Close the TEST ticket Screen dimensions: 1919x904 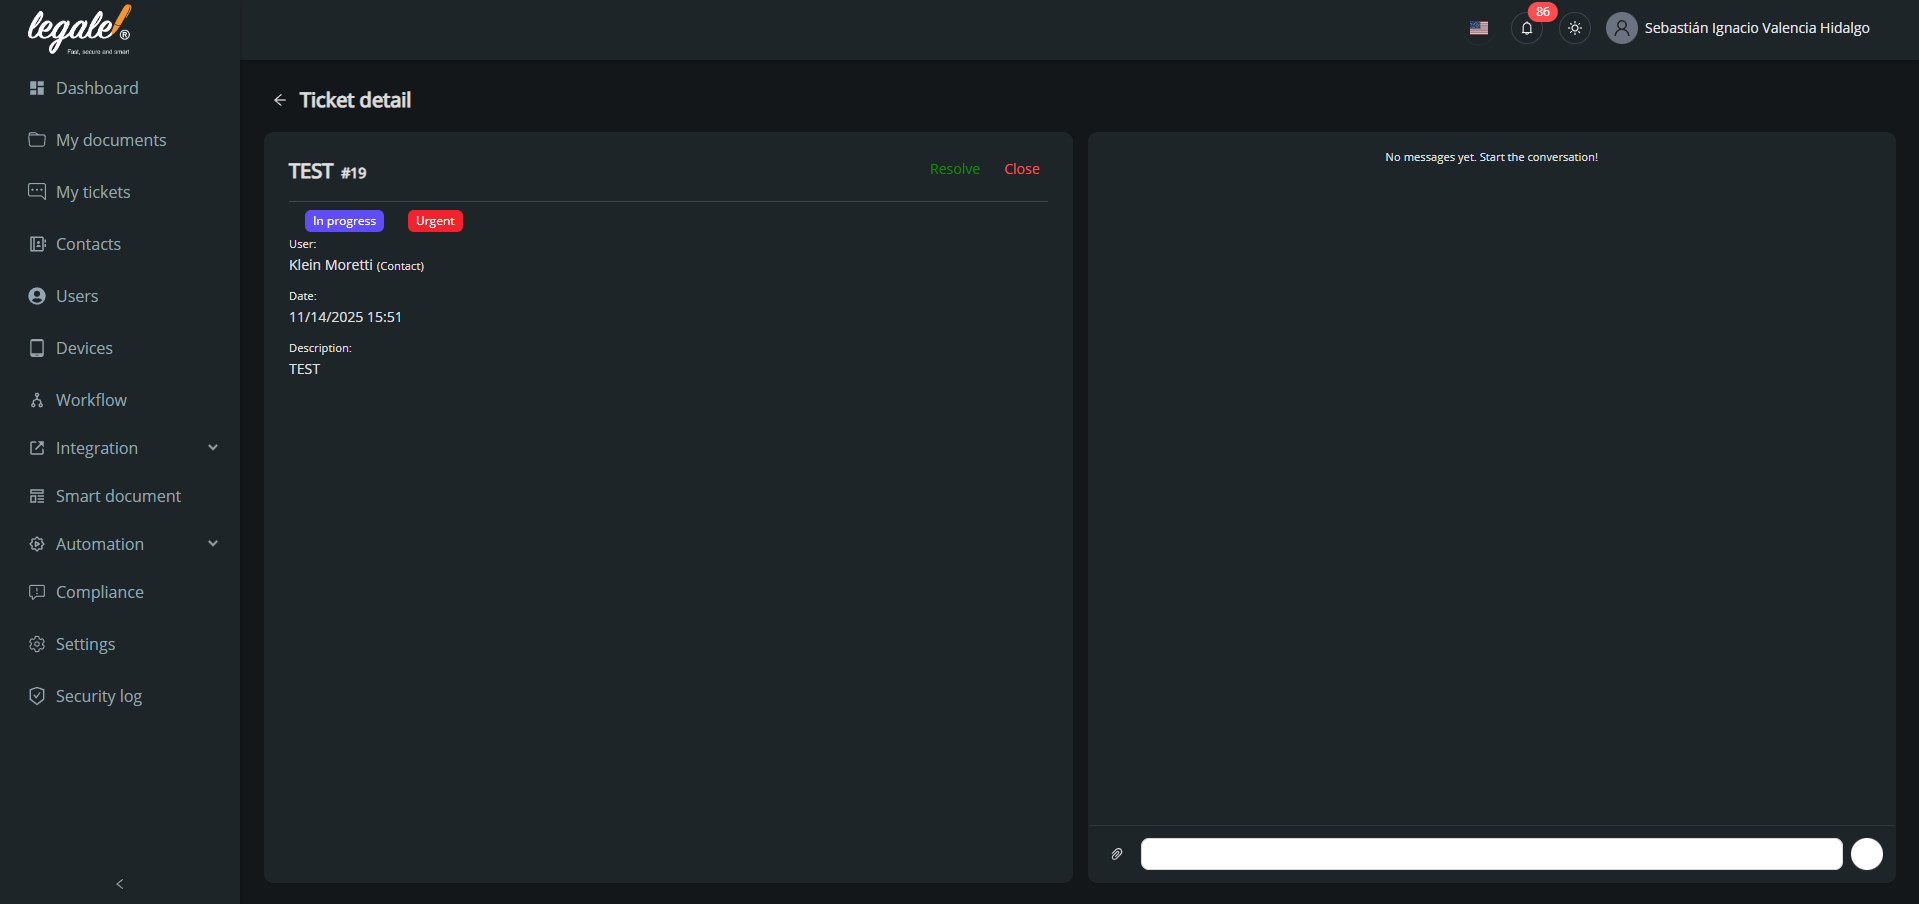pos(1021,169)
